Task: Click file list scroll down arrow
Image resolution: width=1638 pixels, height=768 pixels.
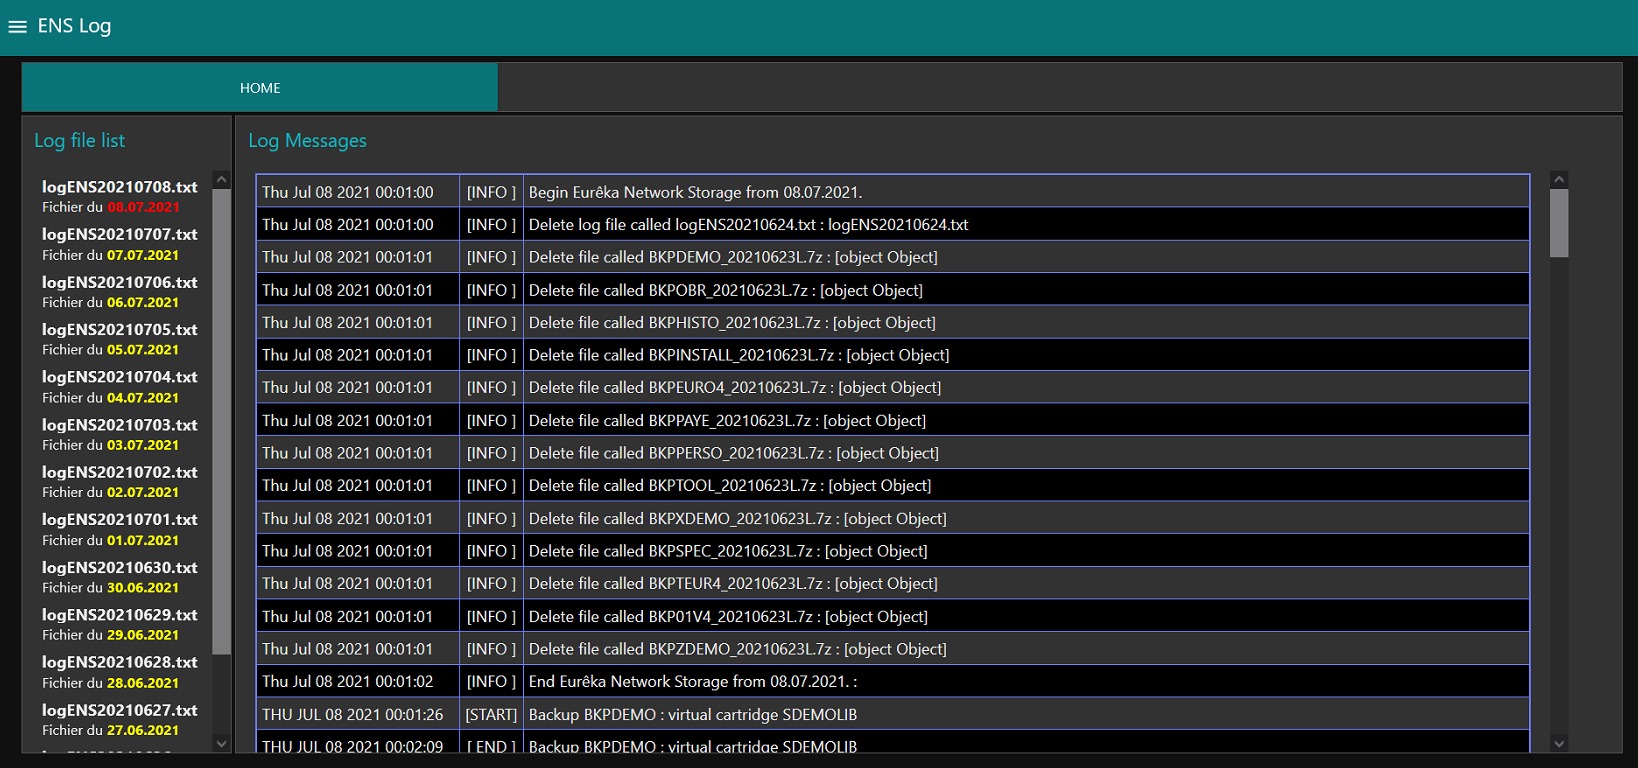Action: pyautogui.click(x=222, y=743)
